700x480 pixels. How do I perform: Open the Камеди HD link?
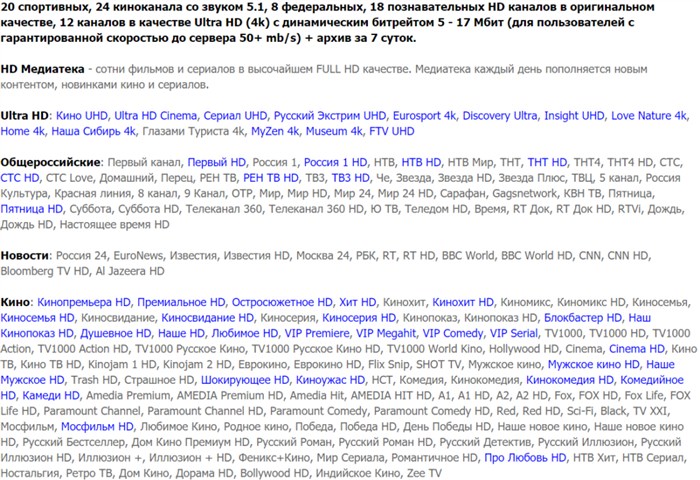click(51, 396)
